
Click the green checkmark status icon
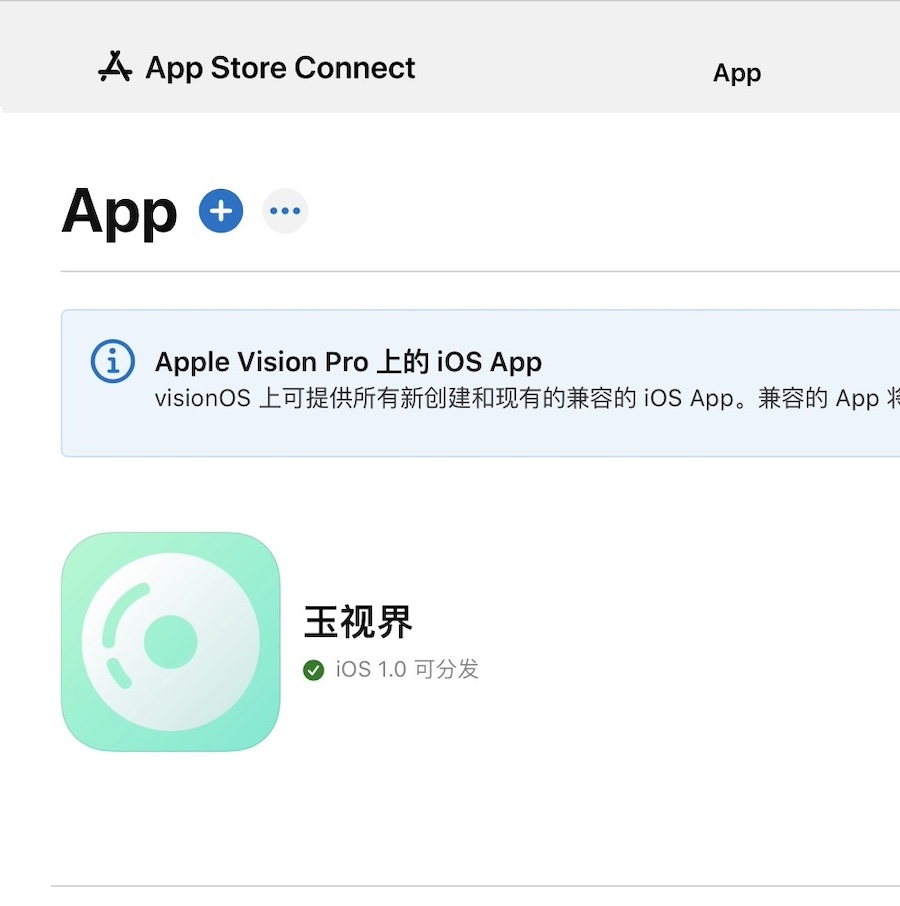[x=314, y=670]
